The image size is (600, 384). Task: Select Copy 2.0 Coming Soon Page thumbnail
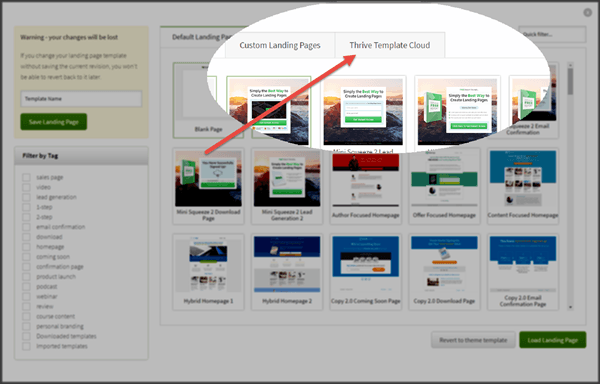tap(365, 272)
